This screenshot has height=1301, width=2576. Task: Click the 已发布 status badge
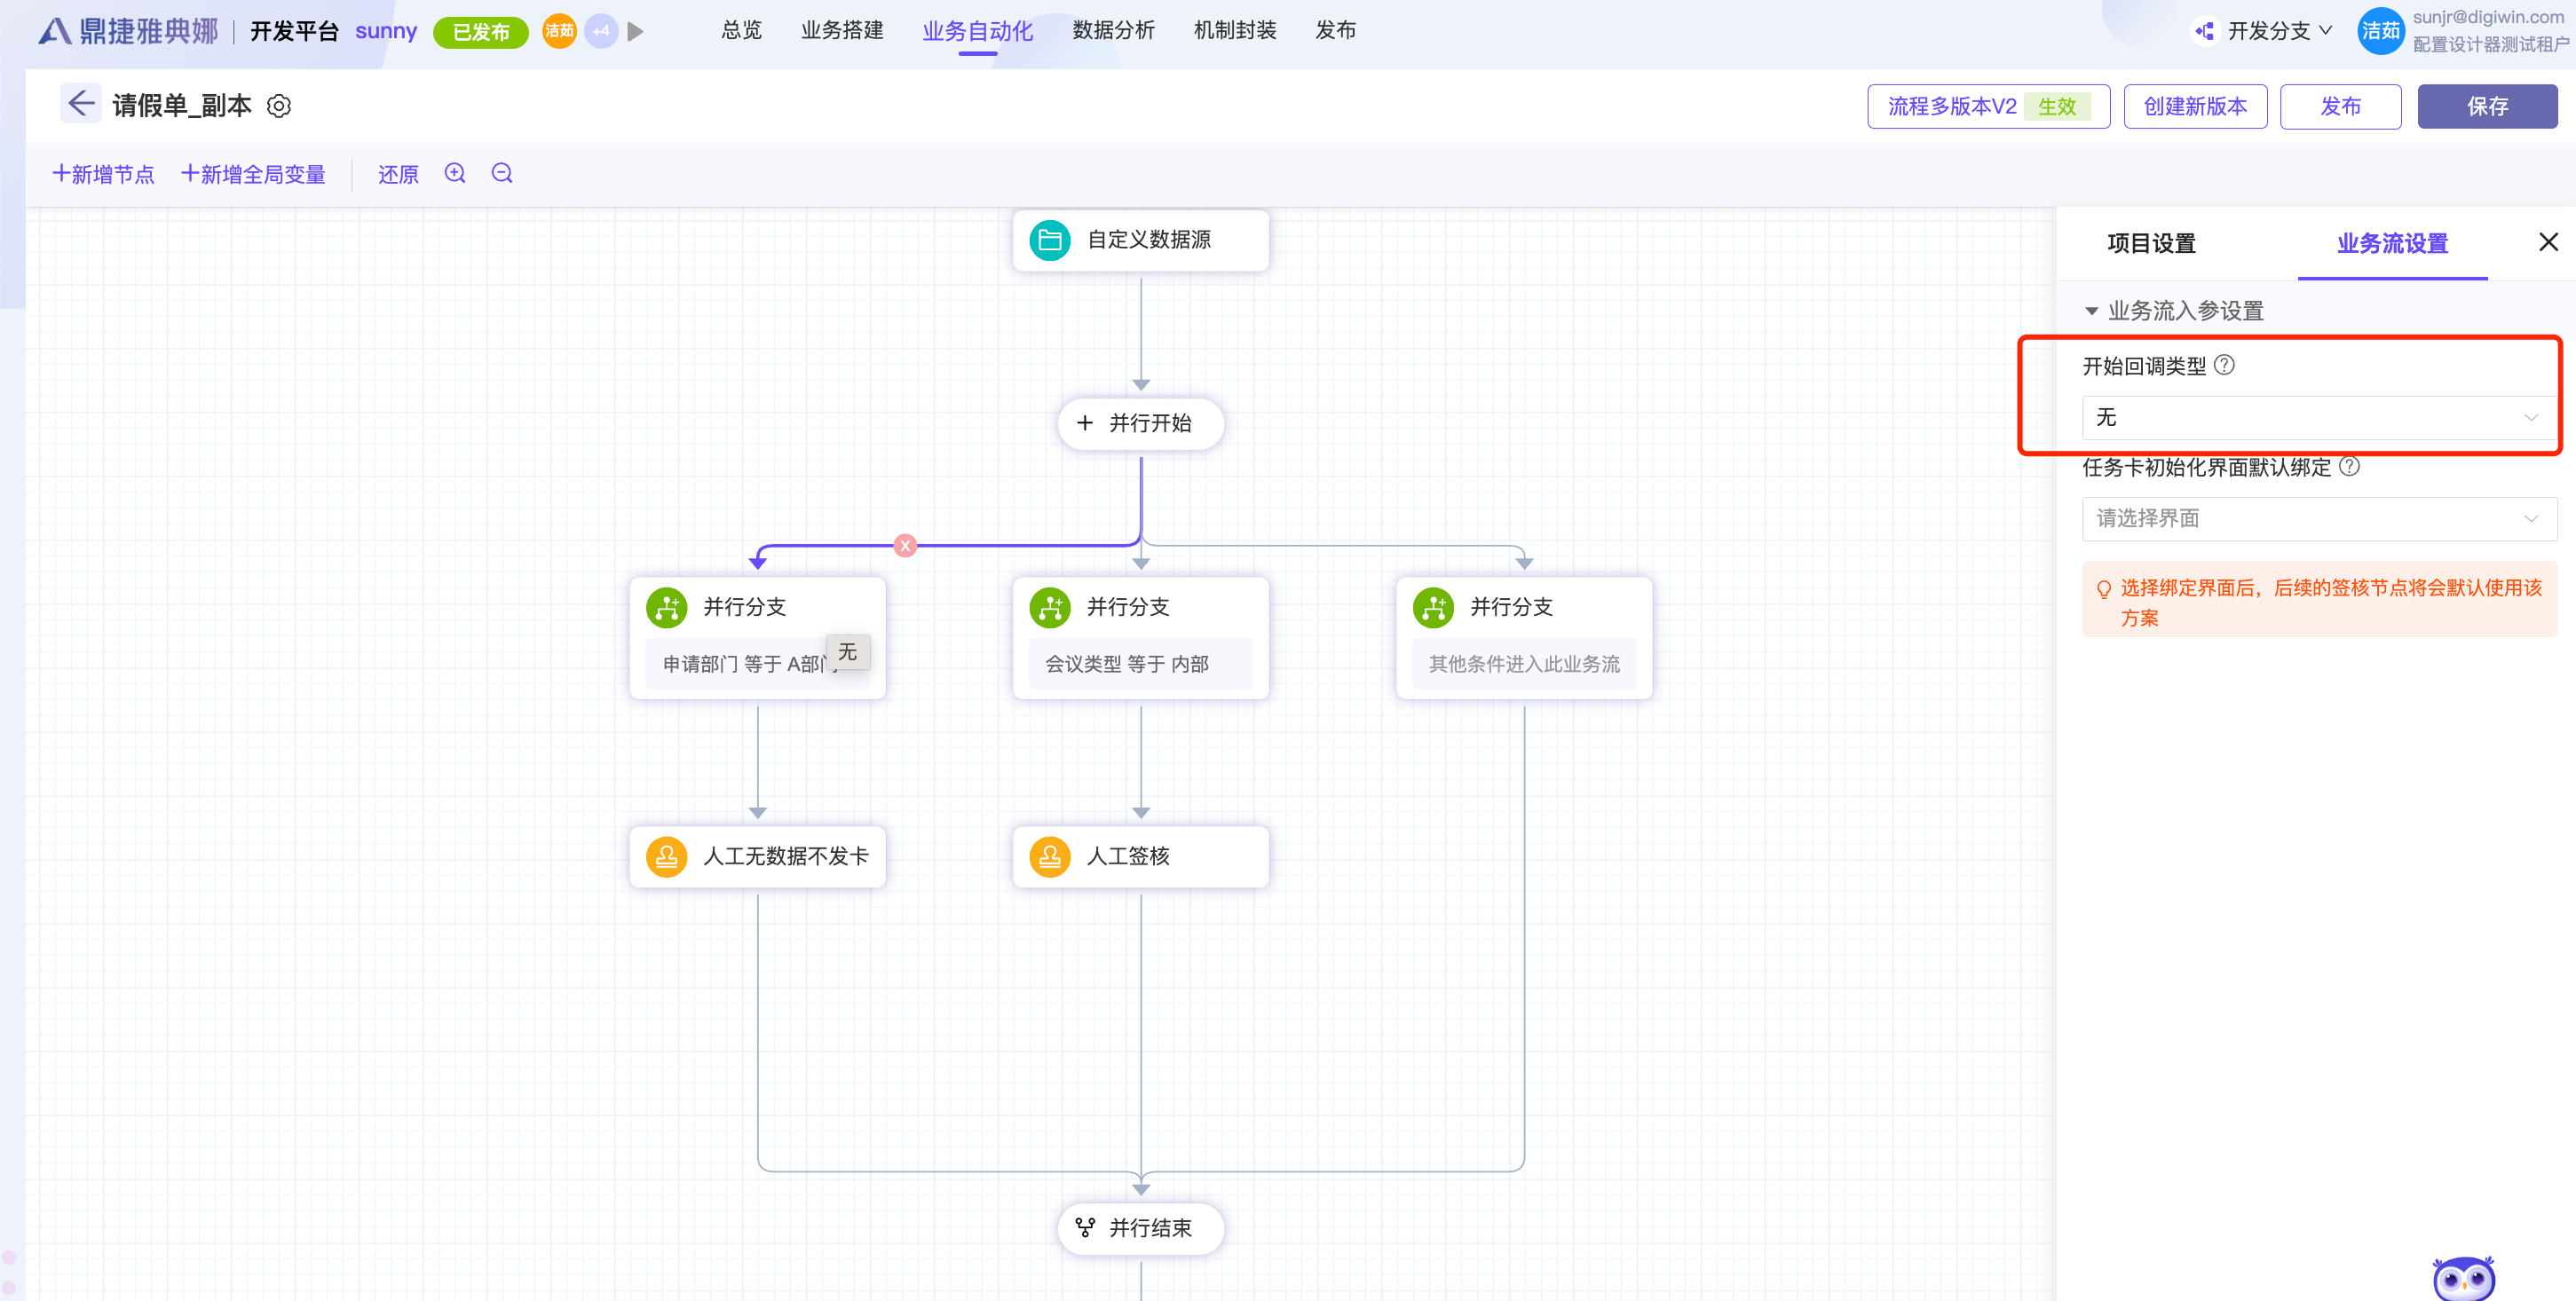click(481, 32)
